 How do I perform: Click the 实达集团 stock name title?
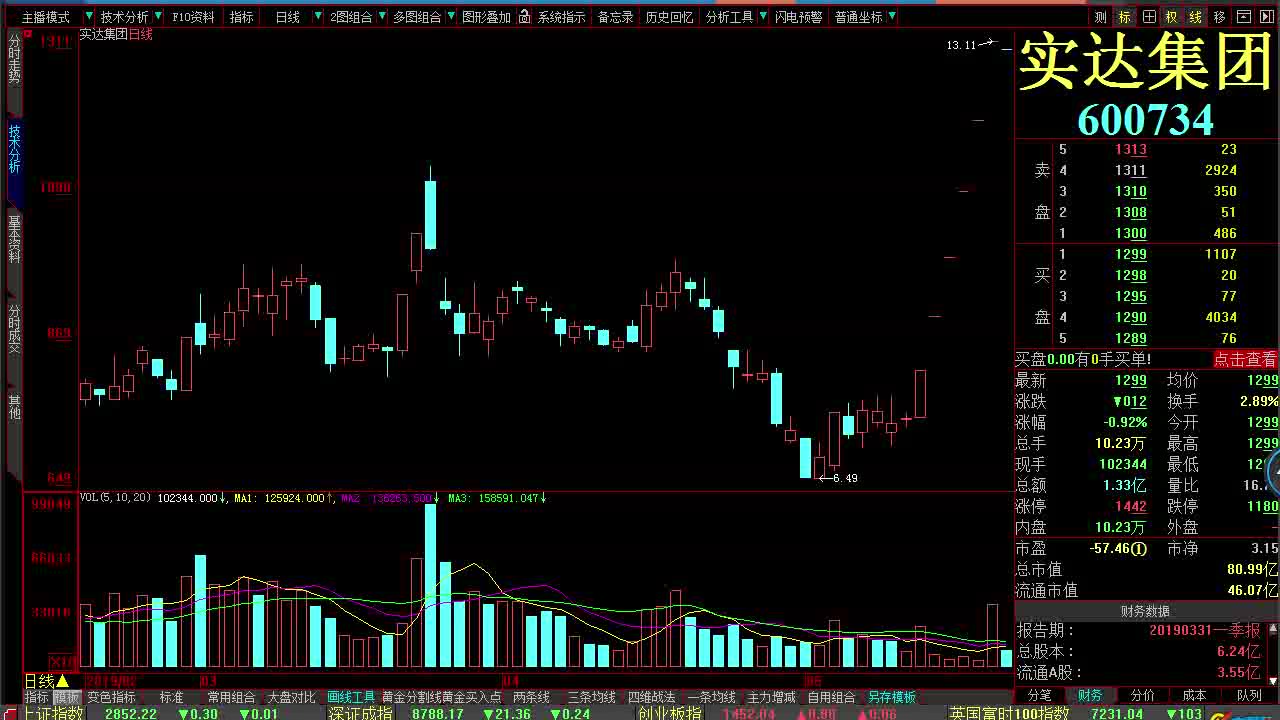[x=1146, y=64]
